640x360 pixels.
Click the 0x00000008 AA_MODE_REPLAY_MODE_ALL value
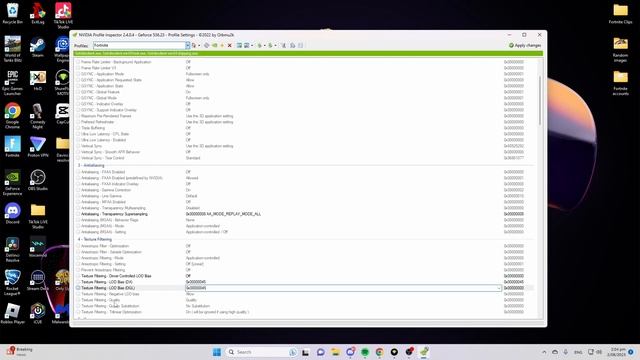coord(223,214)
